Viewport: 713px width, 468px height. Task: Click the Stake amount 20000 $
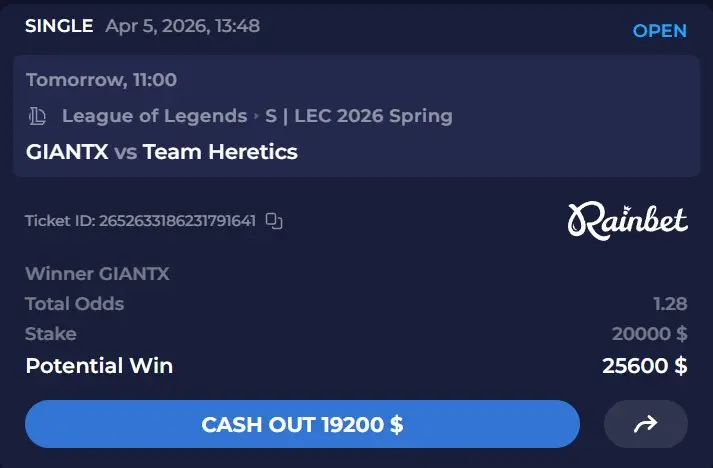point(649,334)
